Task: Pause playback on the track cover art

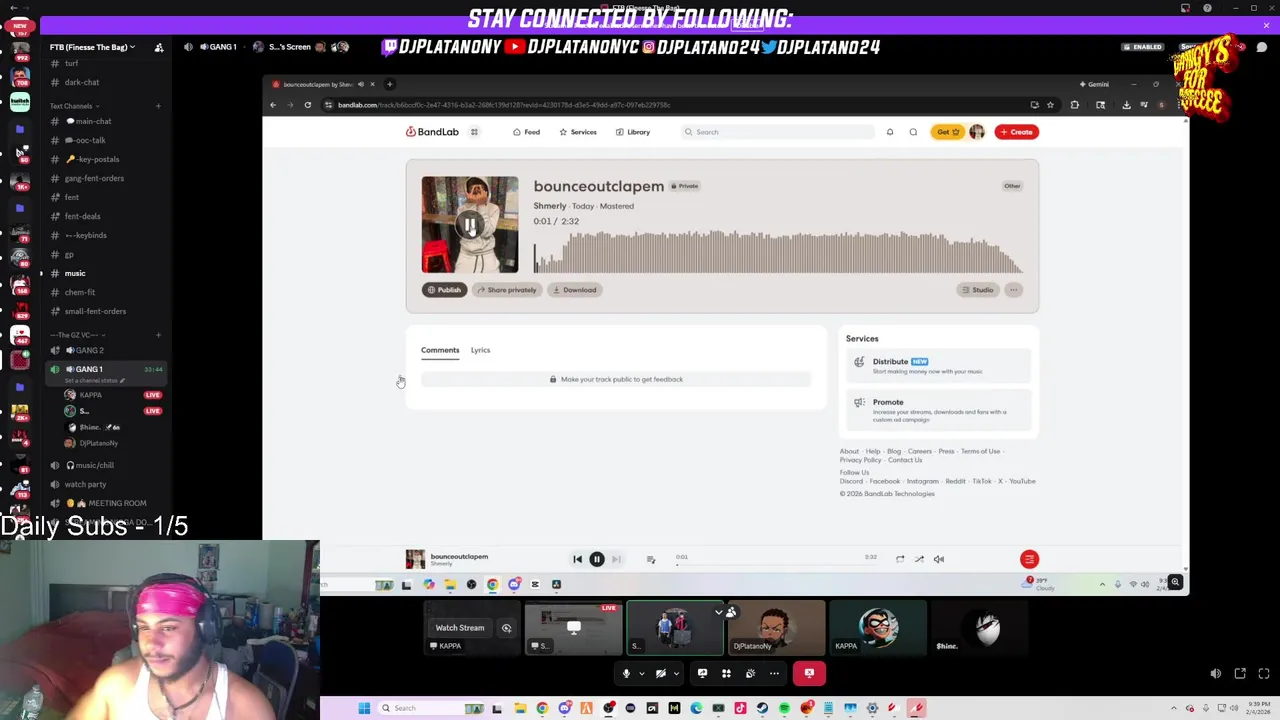Action: coord(470,225)
